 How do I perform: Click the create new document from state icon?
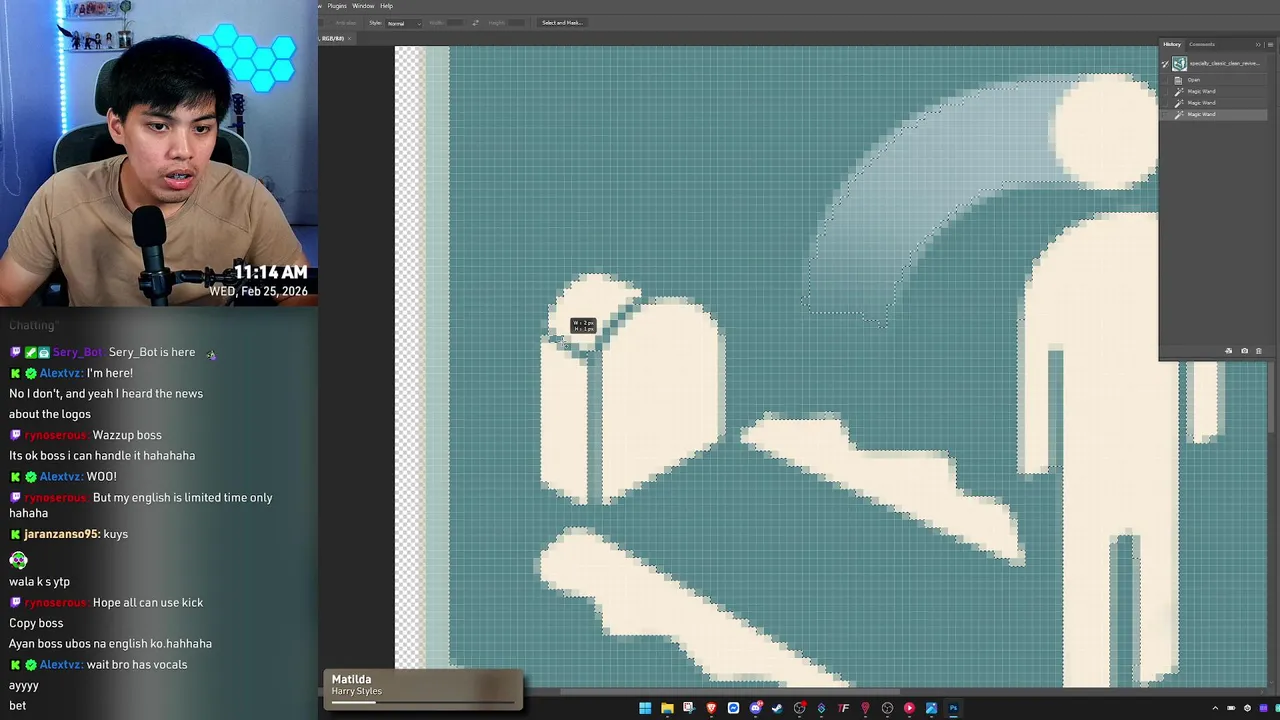click(x=1229, y=351)
